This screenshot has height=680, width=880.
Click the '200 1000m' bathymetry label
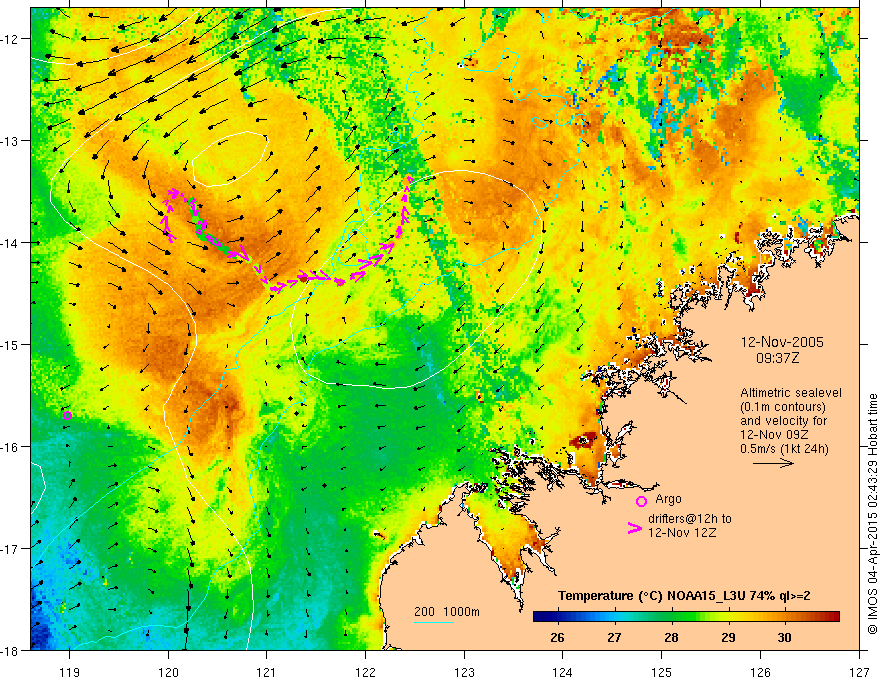(447, 612)
